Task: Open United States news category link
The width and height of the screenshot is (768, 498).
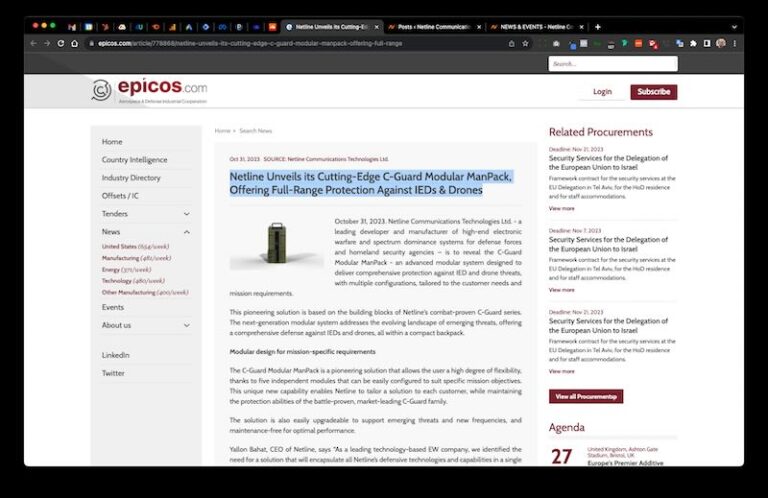Action: (135, 246)
